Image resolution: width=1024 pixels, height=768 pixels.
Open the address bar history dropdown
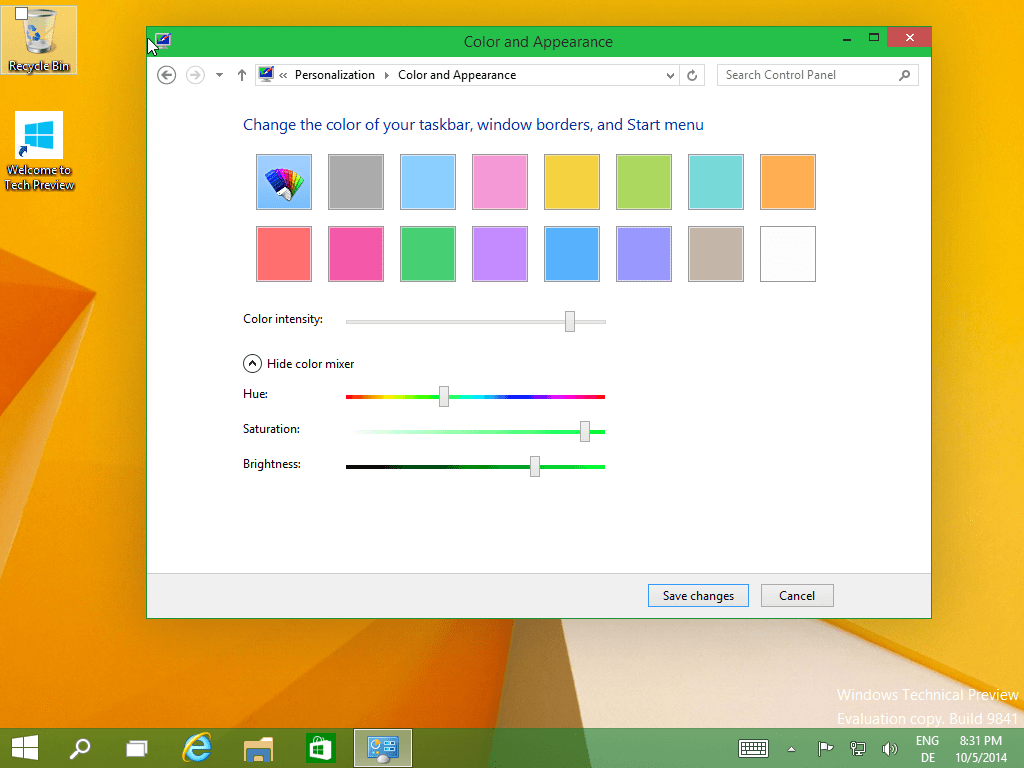[670, 75]
